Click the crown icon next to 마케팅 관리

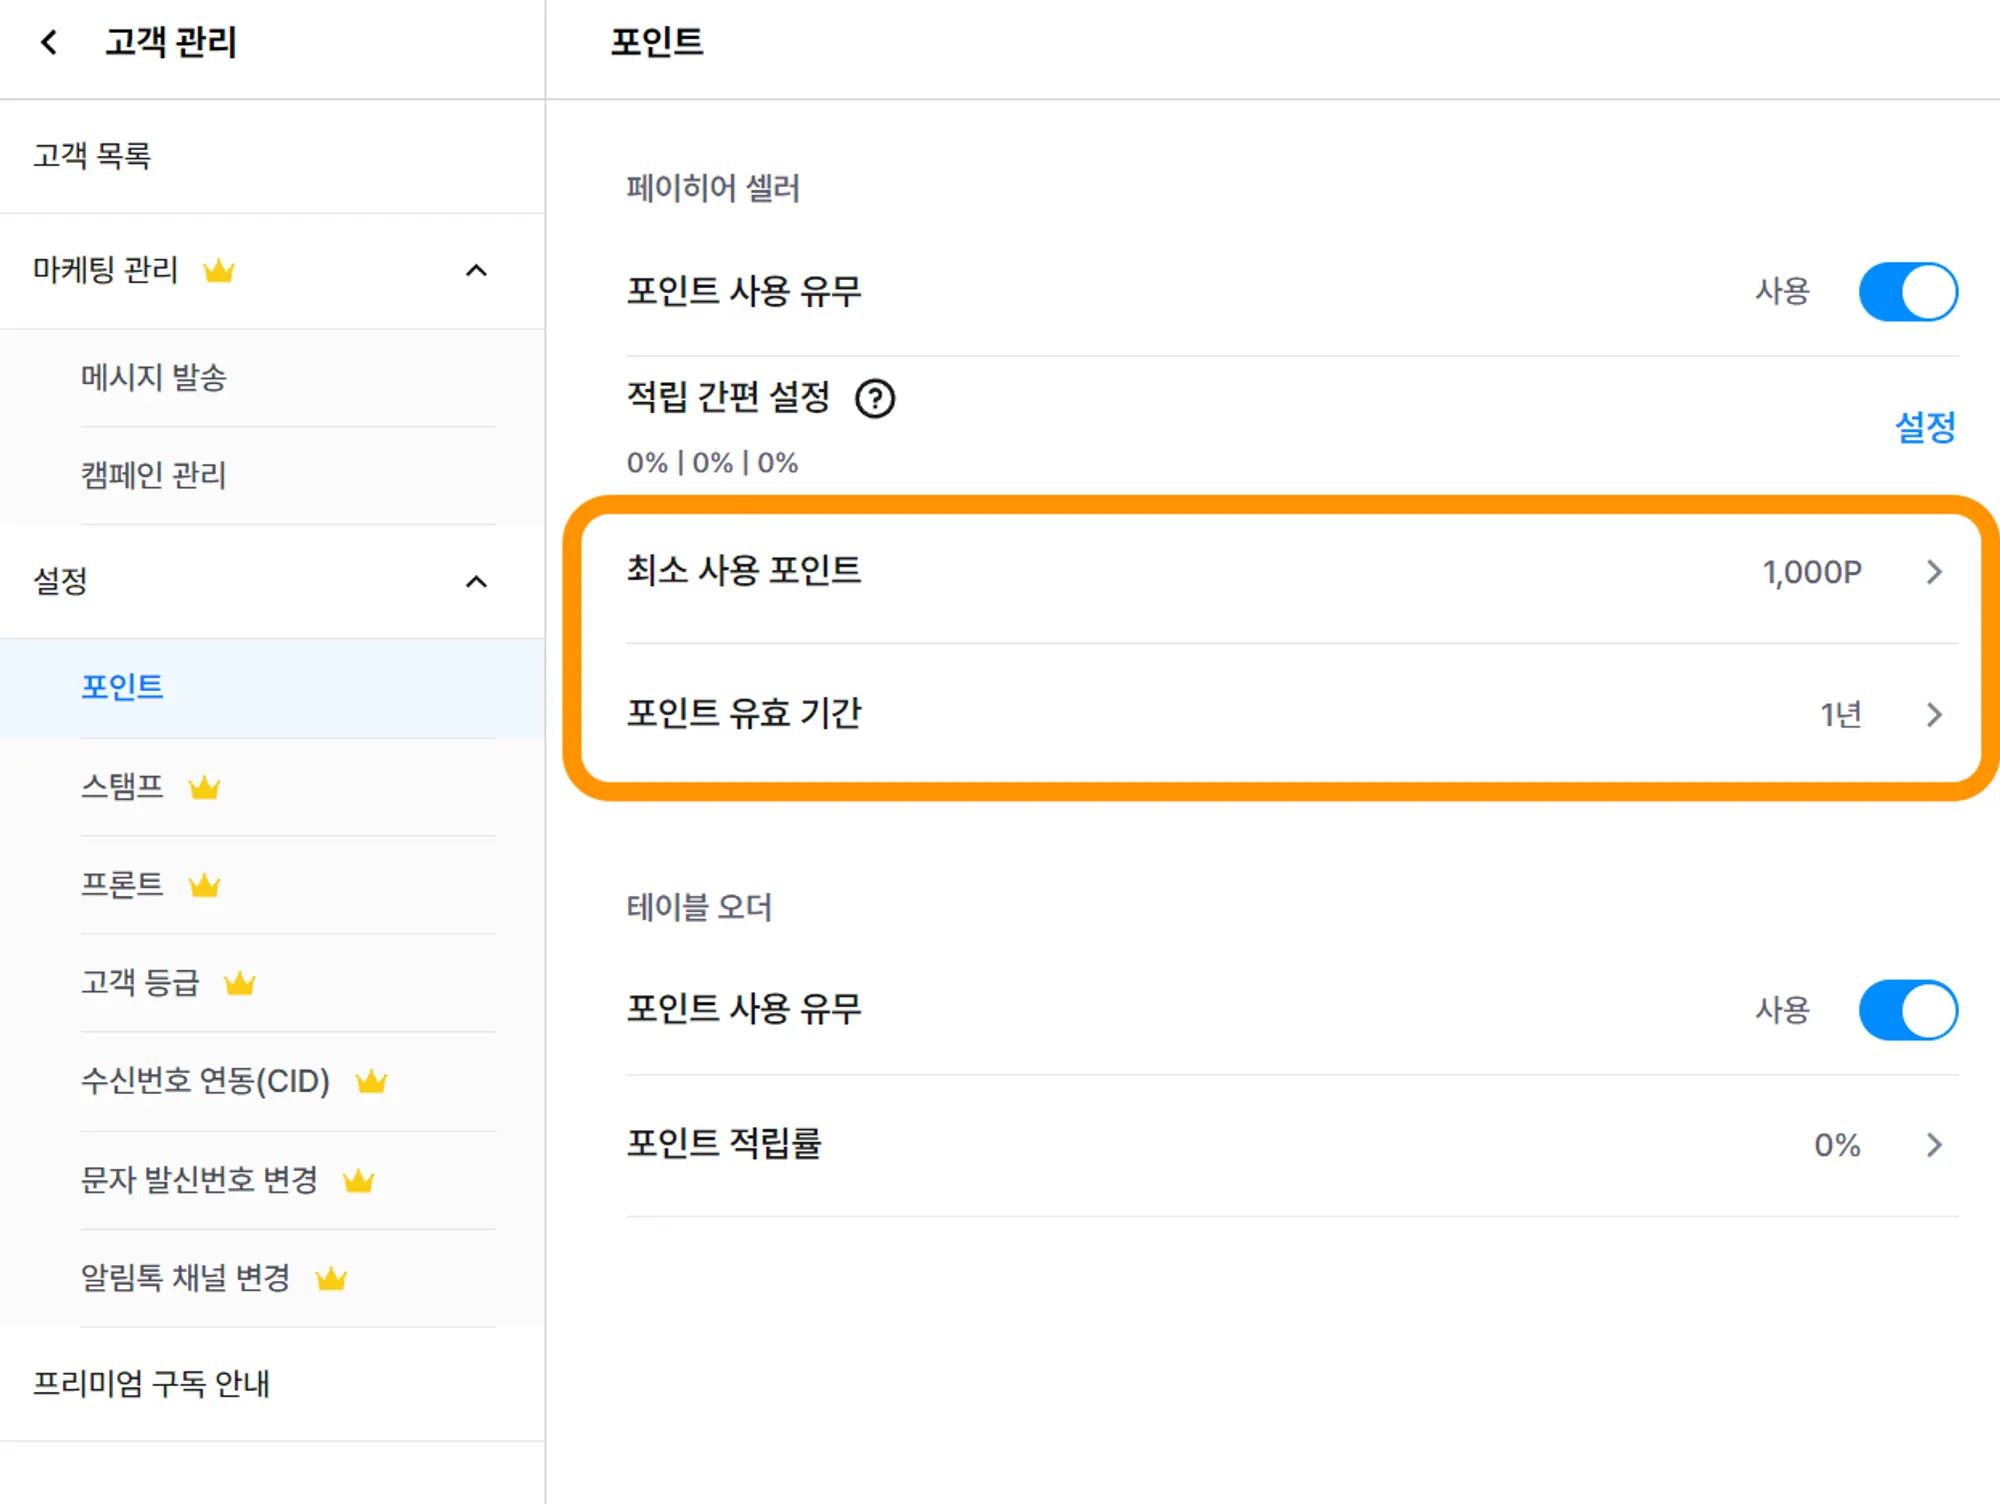(x=219, y=271)
